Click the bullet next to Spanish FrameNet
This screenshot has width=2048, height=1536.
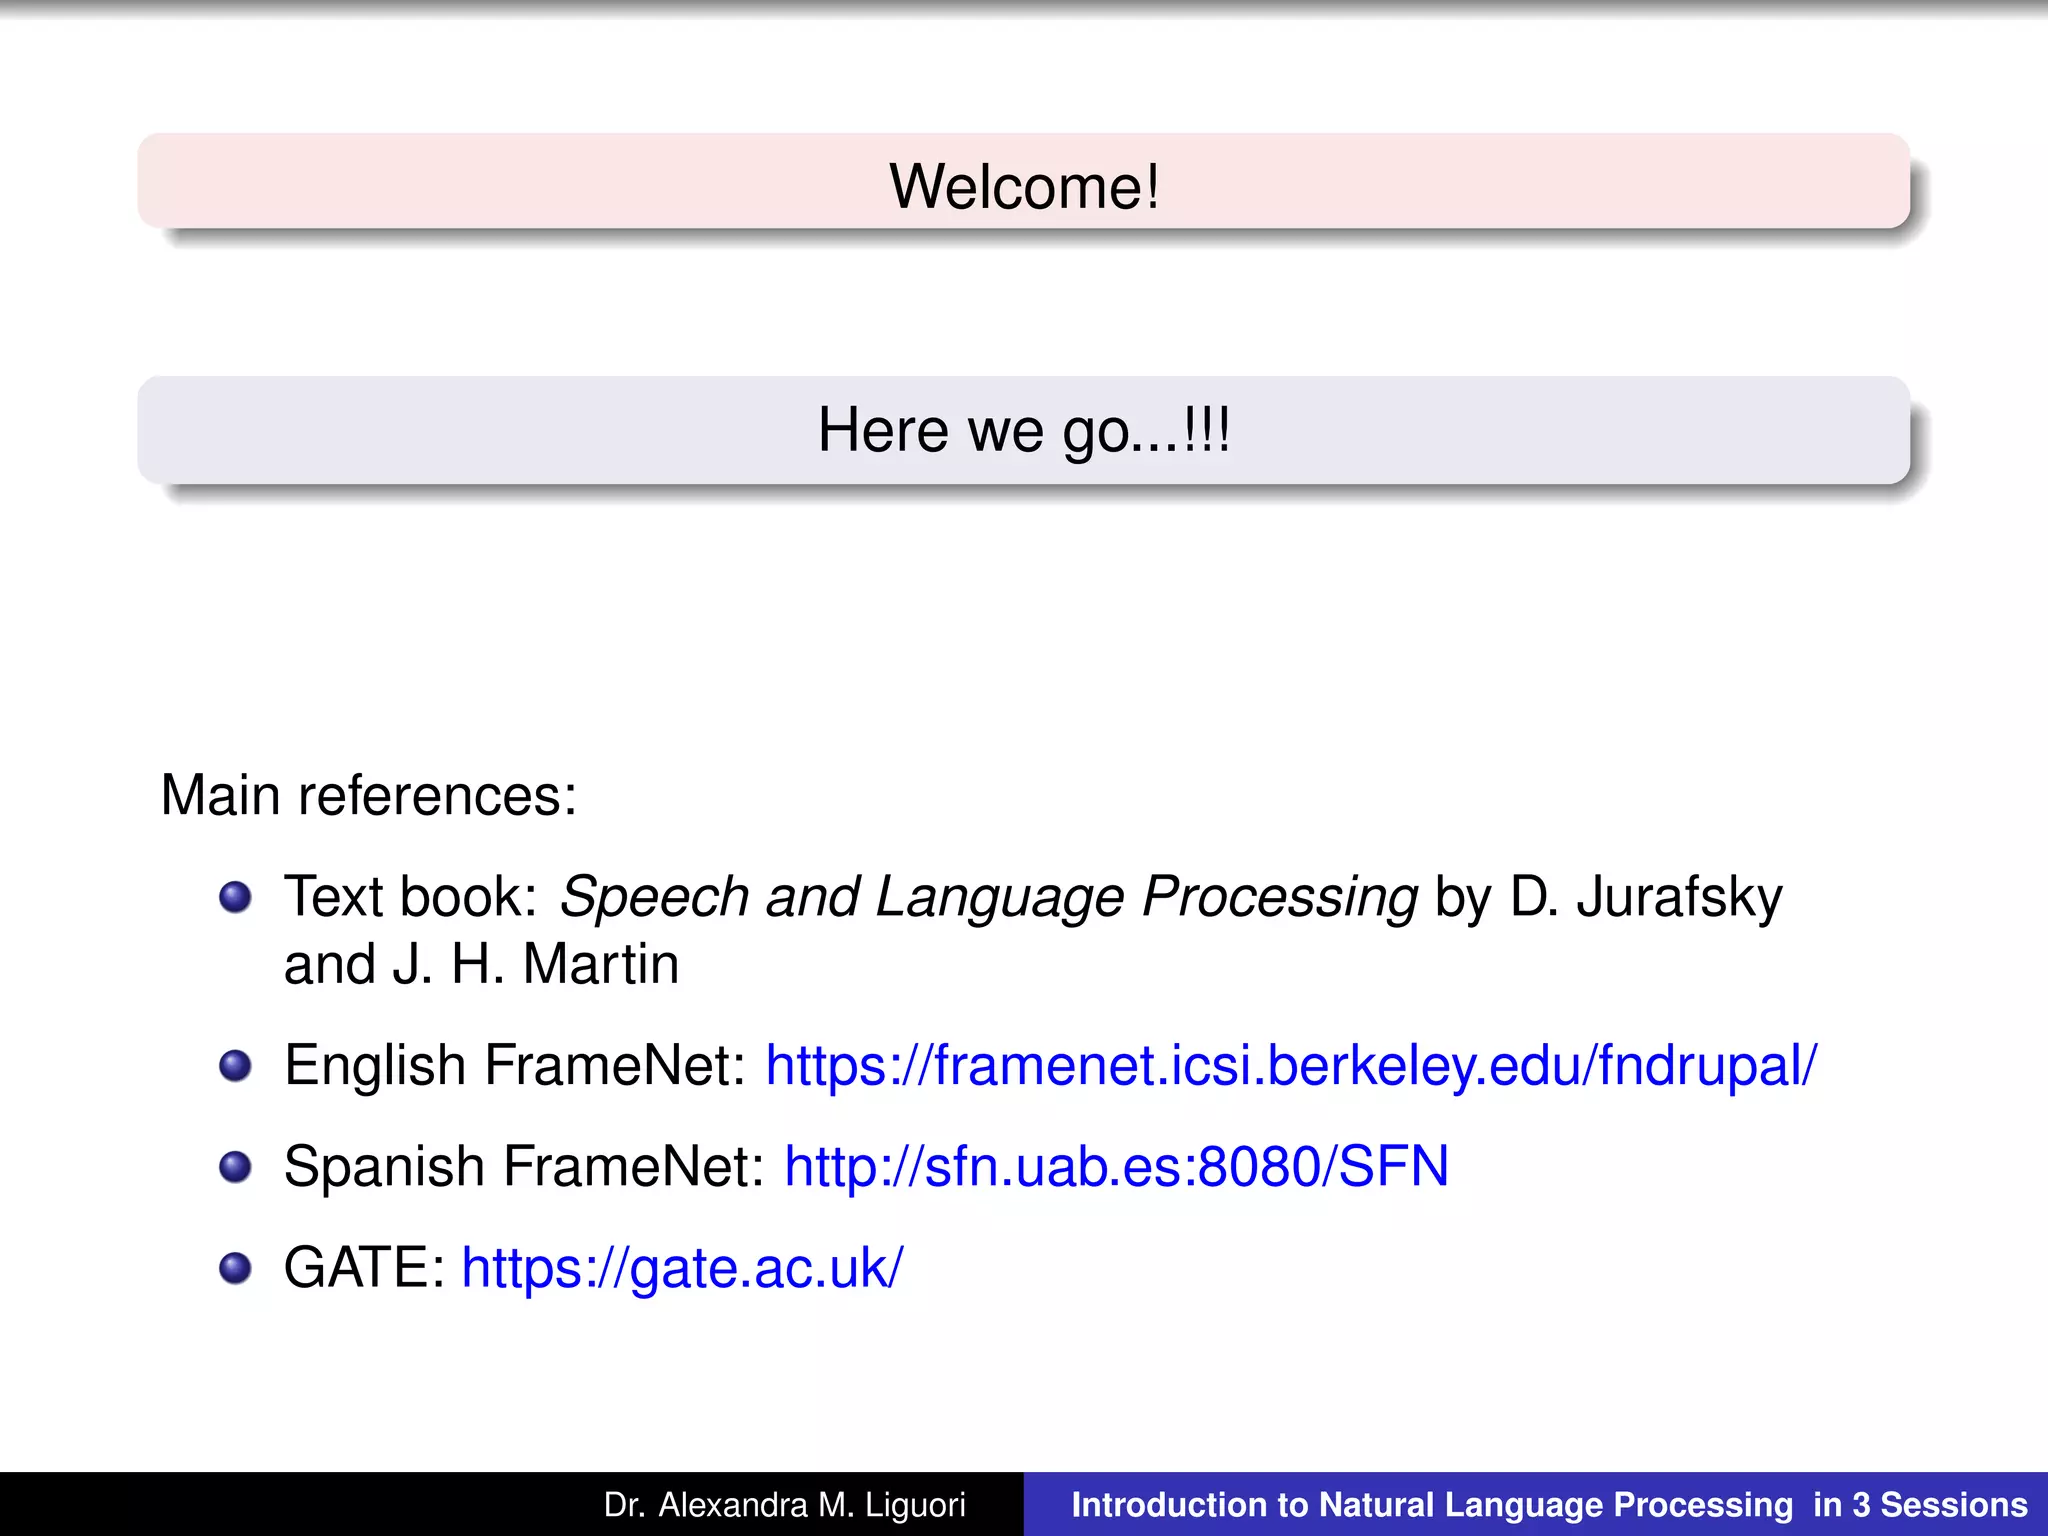235,1167
